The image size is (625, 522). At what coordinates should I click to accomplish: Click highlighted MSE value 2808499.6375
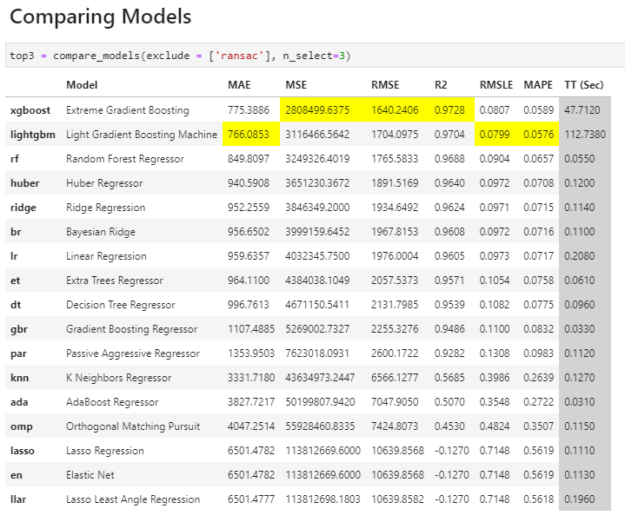317,110
